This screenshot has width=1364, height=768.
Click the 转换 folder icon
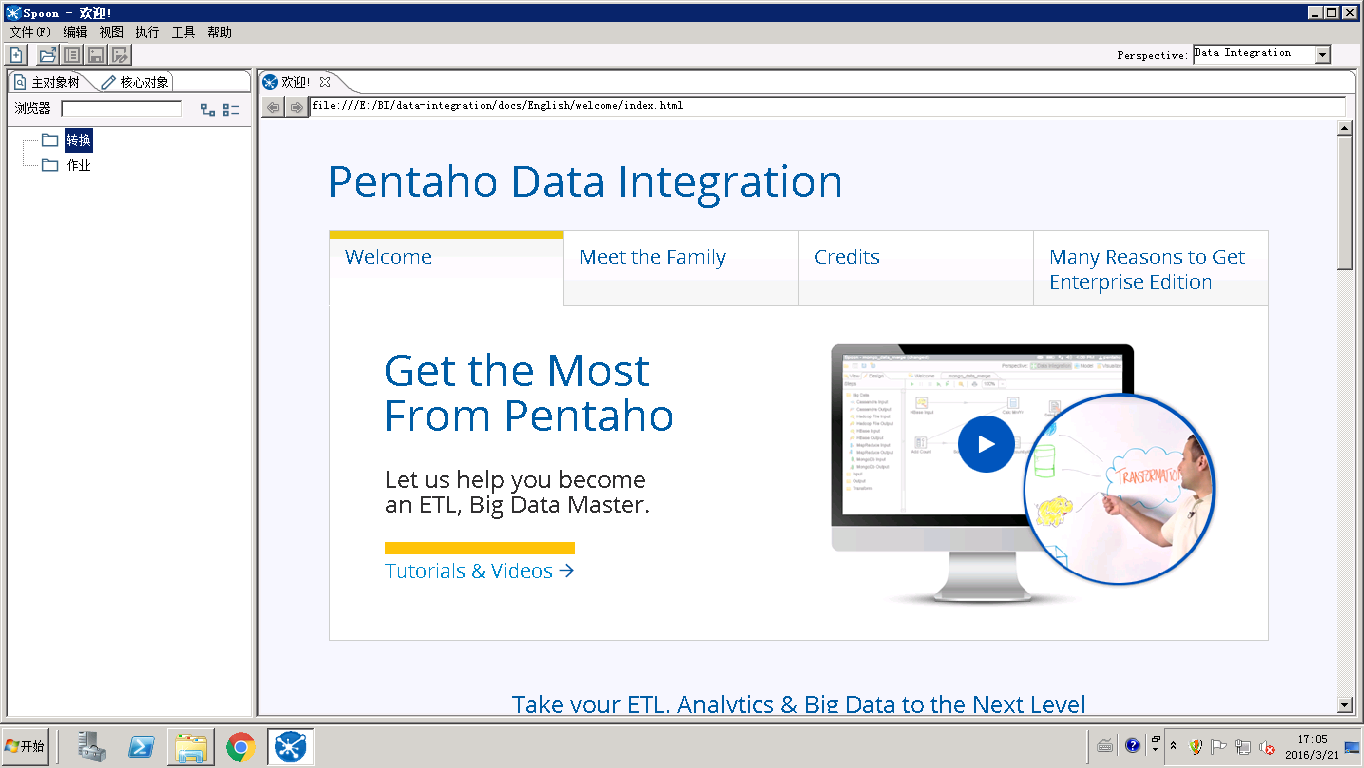tap(50, 140)
